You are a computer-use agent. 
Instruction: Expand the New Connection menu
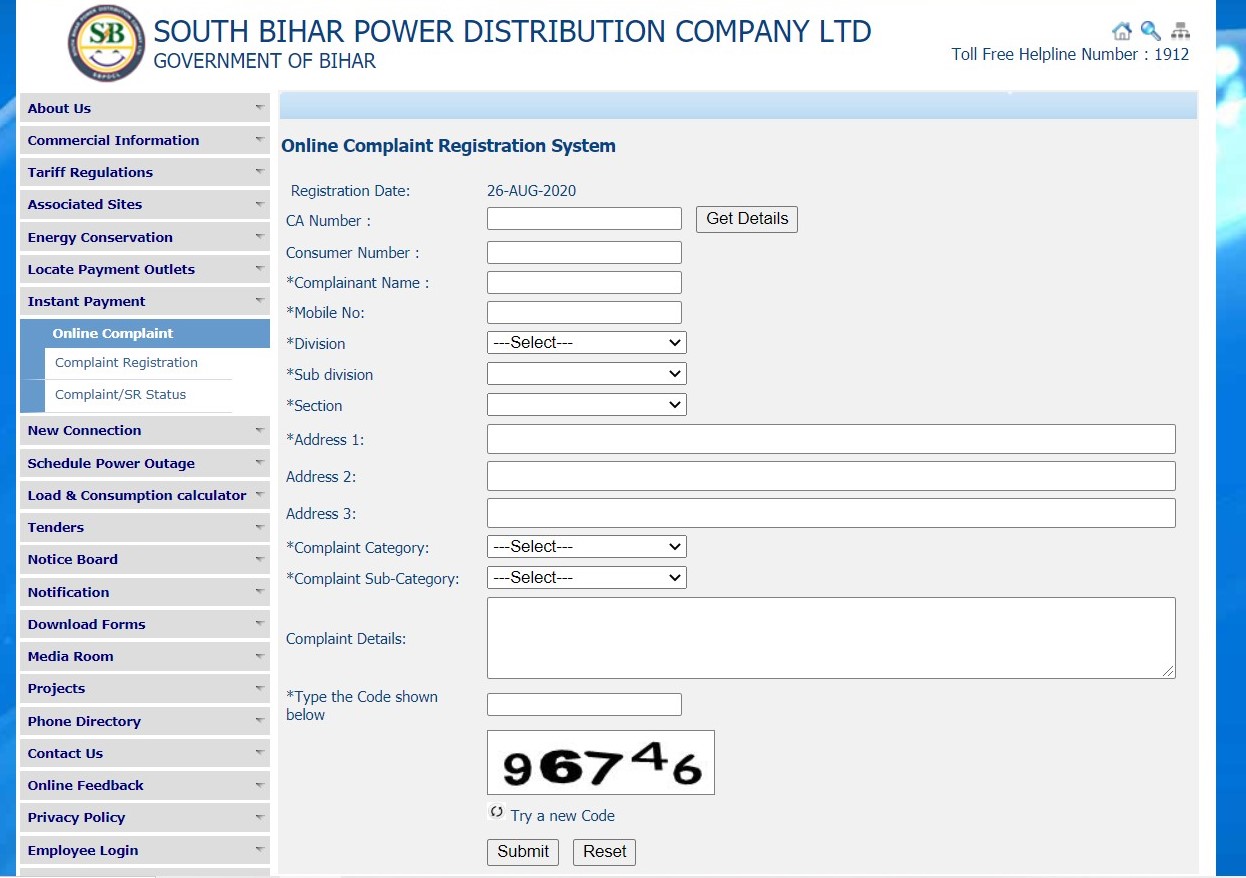pyautogui.click(x=145, y=430)
